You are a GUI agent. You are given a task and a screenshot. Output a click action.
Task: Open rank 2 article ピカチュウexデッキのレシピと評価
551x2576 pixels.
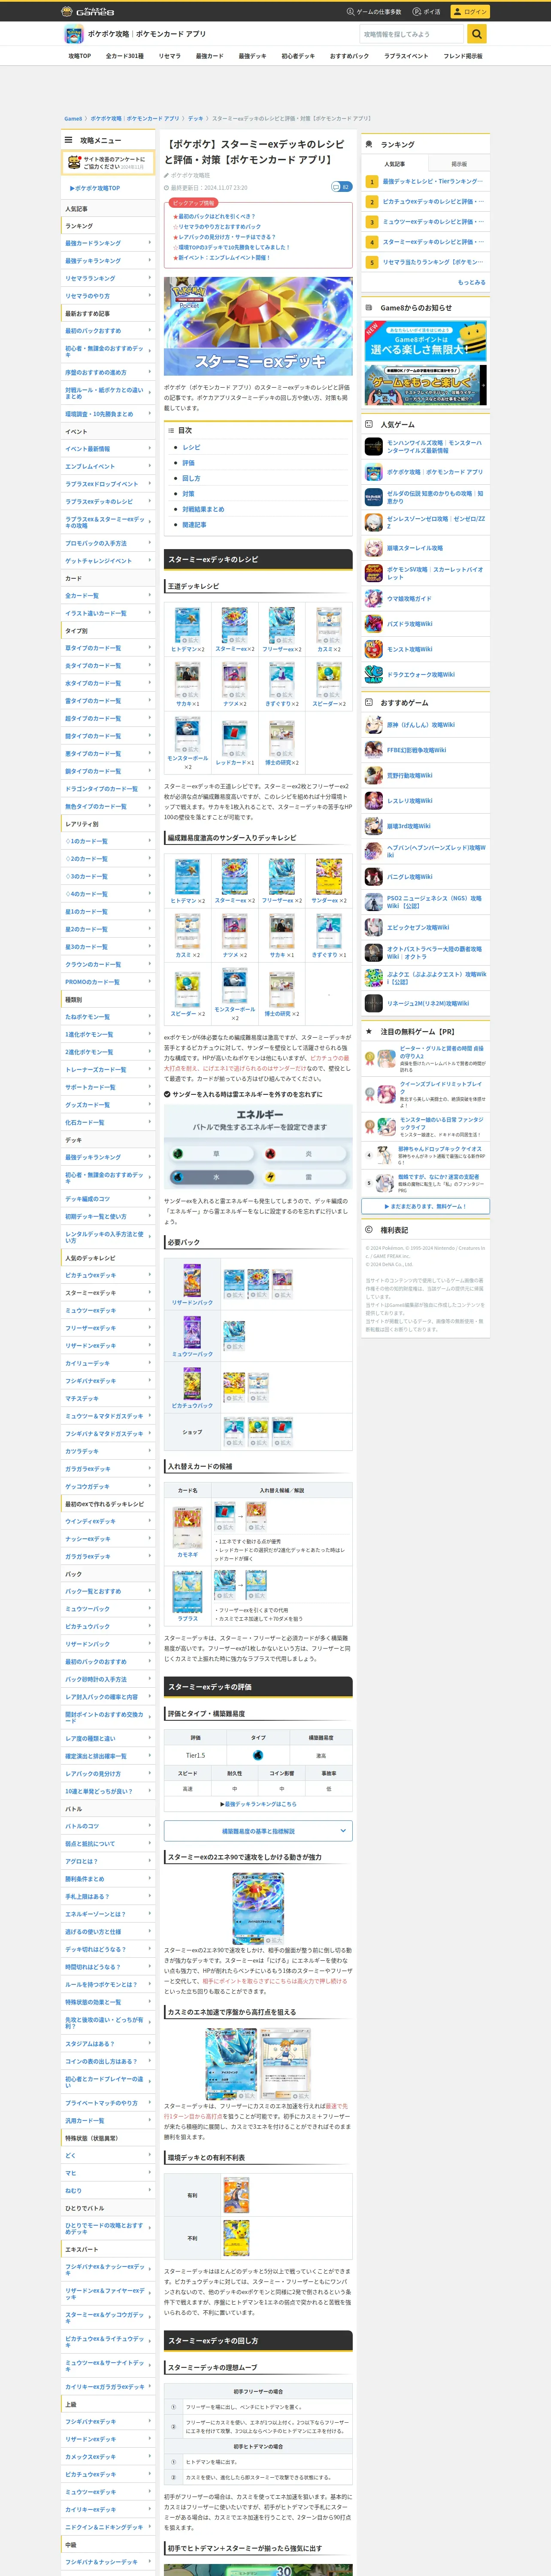coord(433,201)
